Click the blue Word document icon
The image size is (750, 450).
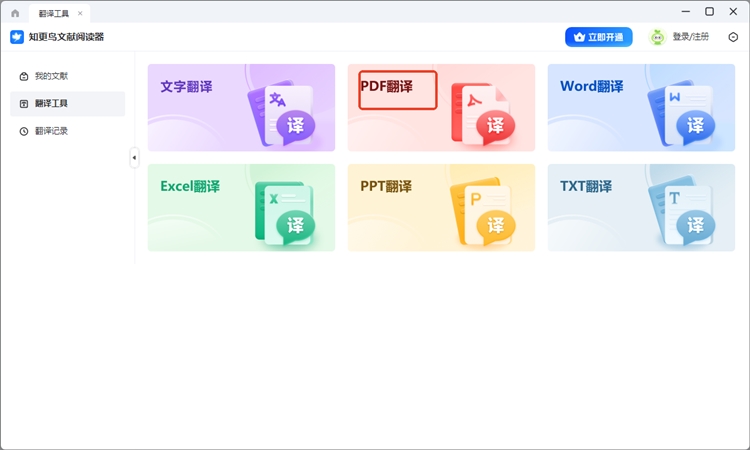[681, 115]
